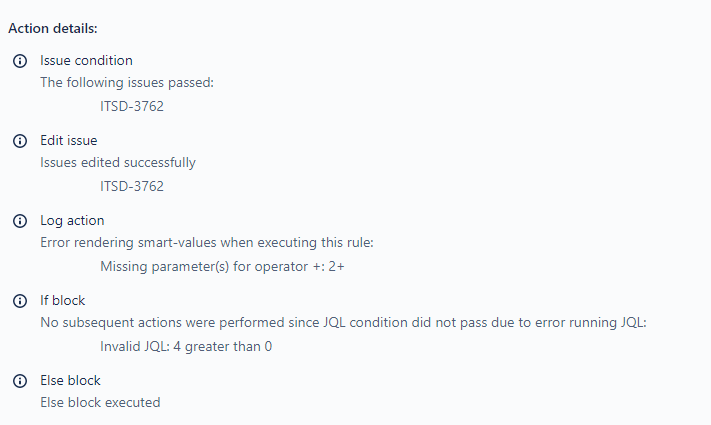Click the 'No subsequent actions were performed' message
The height and width of the screenshot is (425, 711).
click(343, 322)
